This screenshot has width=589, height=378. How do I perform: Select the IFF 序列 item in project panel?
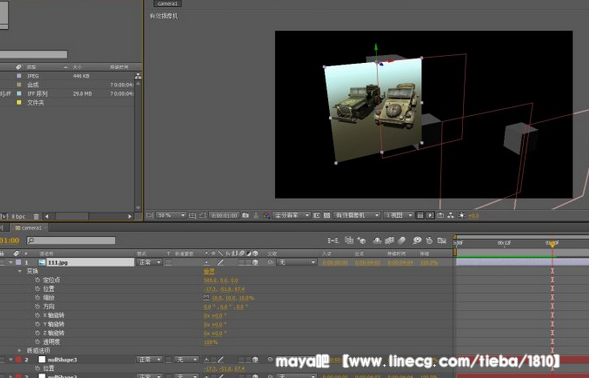pyautogui.click(x=38, y=94)
